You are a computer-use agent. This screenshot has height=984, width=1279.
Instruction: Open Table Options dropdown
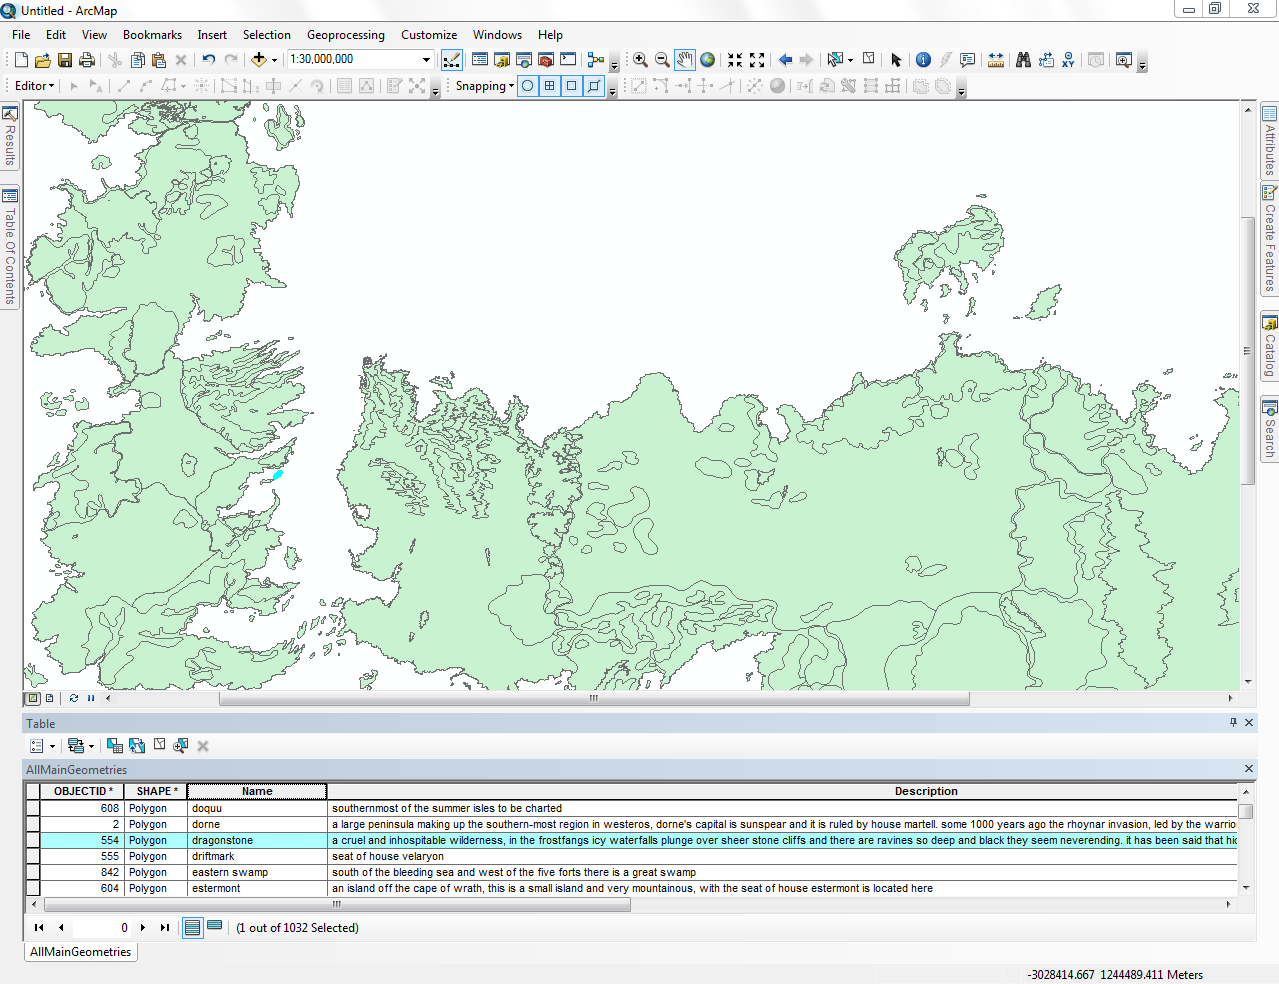coord(42,746)
